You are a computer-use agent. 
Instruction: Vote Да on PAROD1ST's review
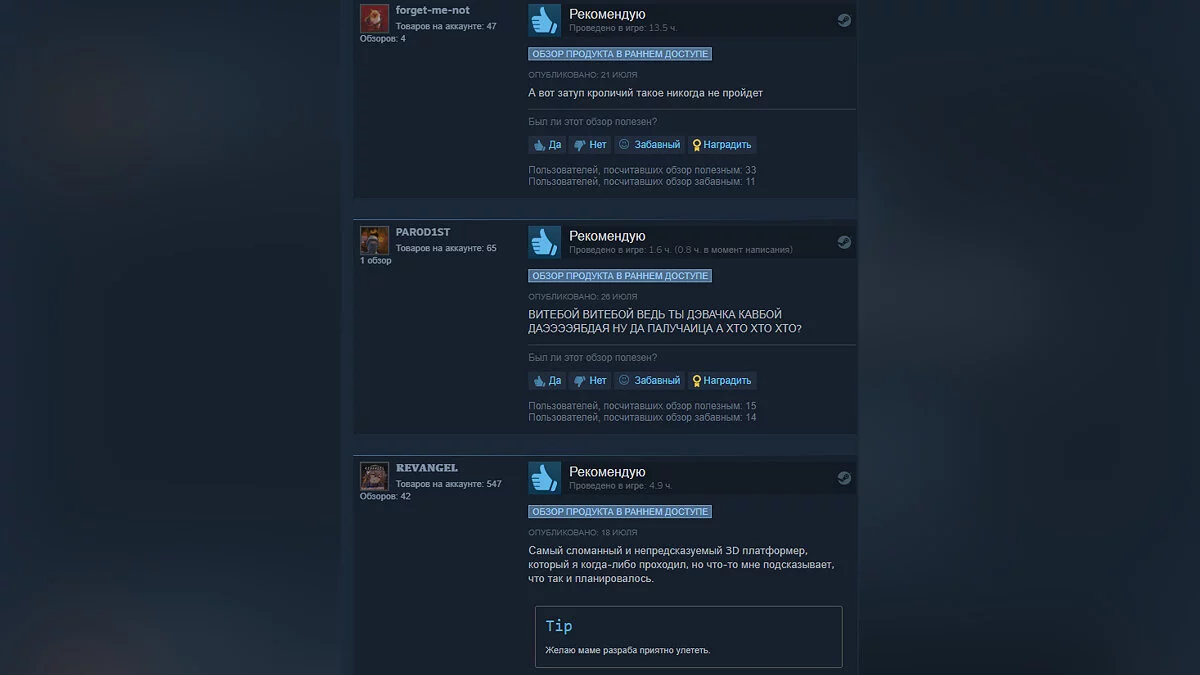tap(547, 381)
